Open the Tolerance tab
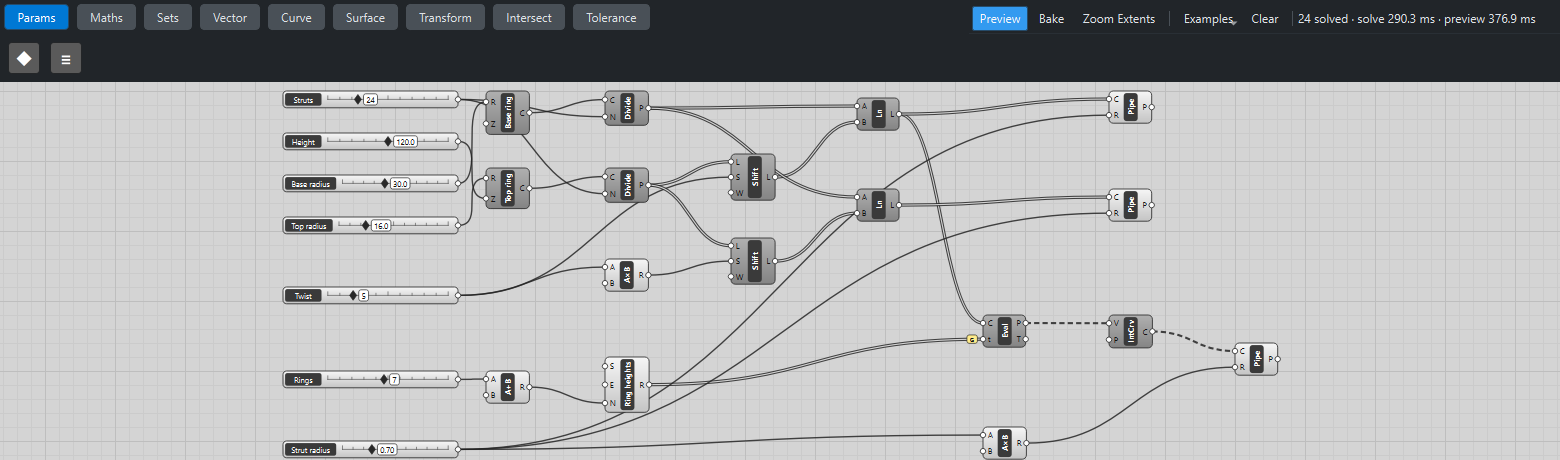This screenshot has width=1560, height=460. coord(611,17)
